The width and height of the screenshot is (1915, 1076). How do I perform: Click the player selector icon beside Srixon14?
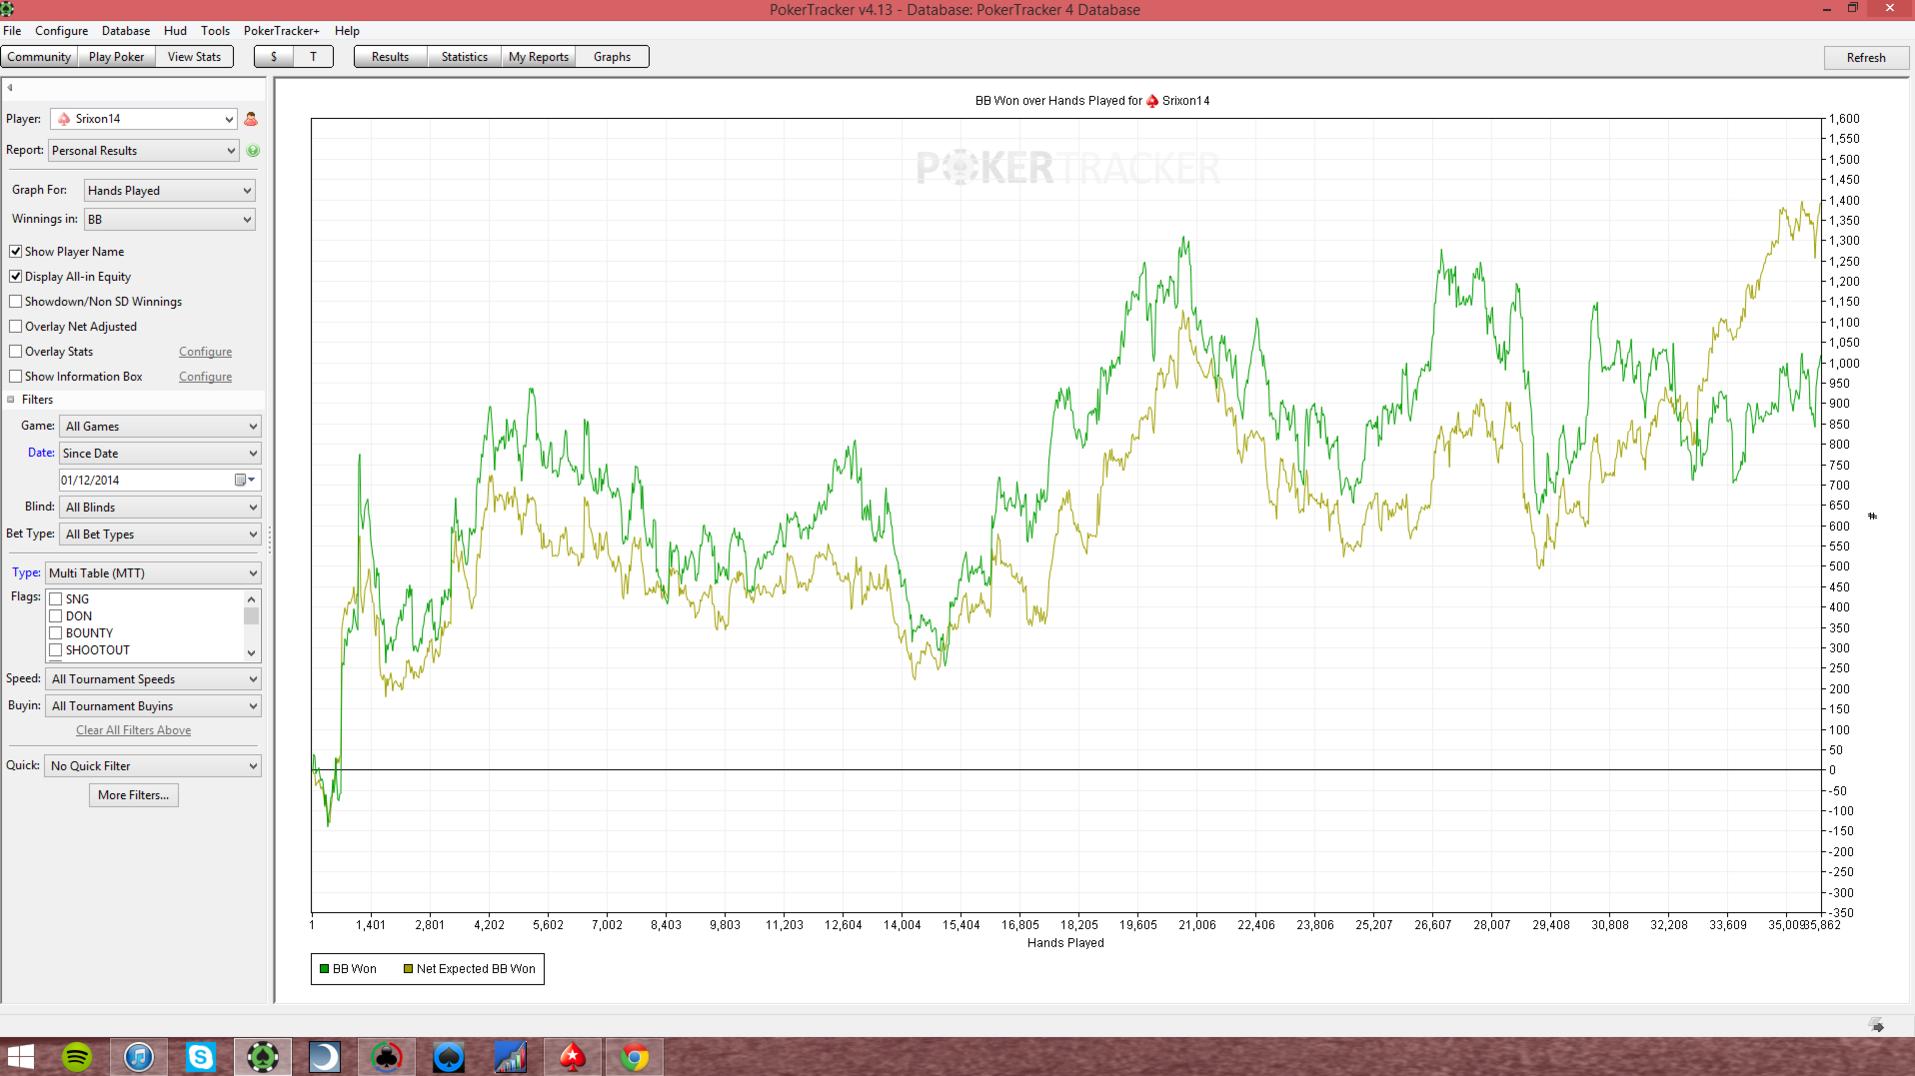[251, 119]
